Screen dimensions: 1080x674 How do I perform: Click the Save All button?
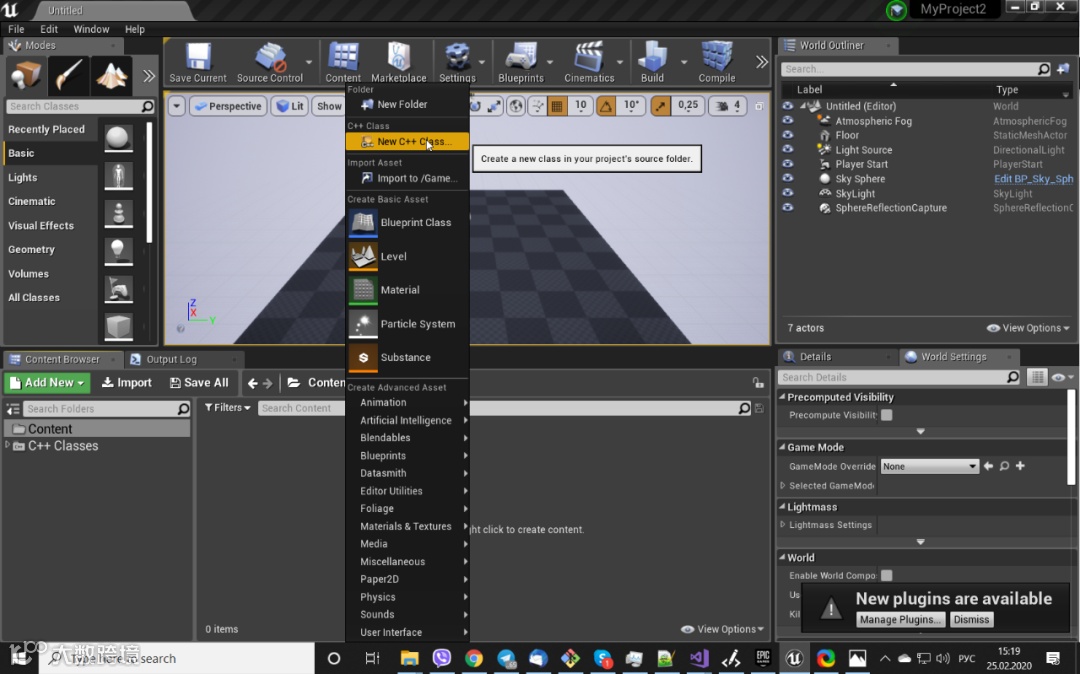(199, 383)
